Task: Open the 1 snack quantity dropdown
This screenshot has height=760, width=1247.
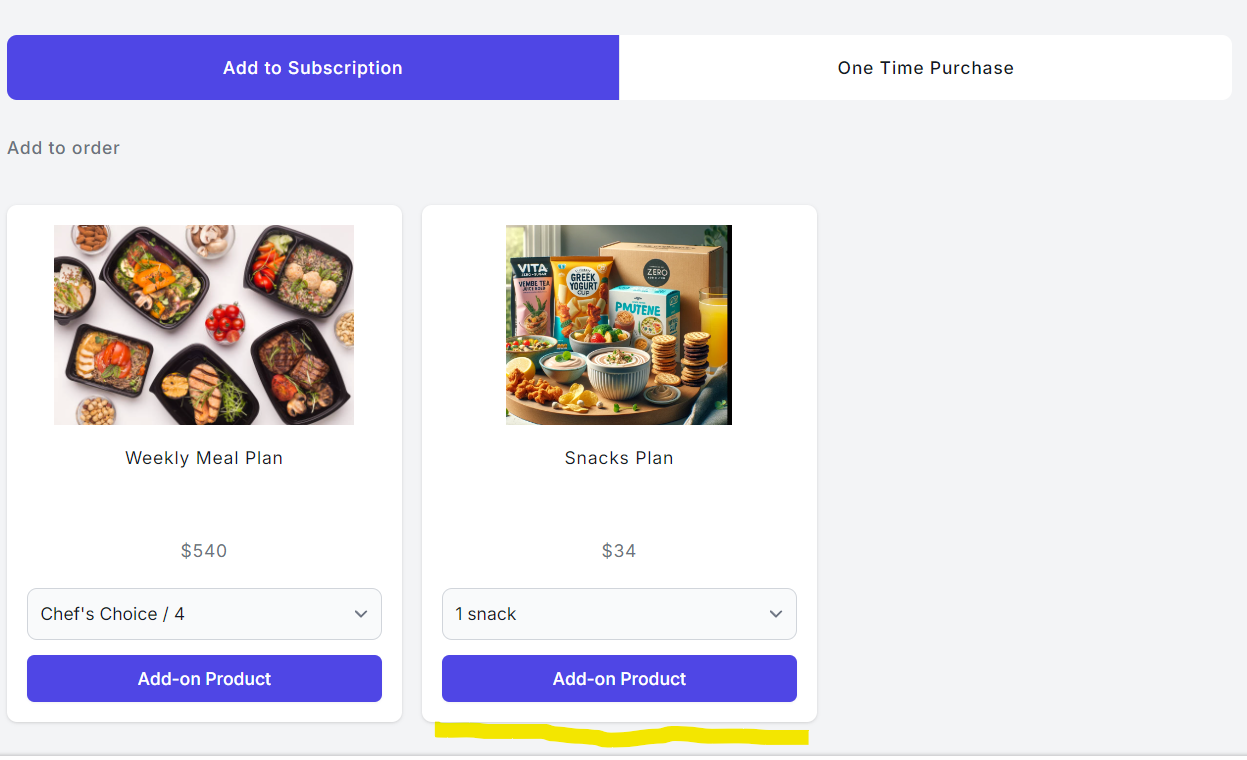Action: pos(619,614)
